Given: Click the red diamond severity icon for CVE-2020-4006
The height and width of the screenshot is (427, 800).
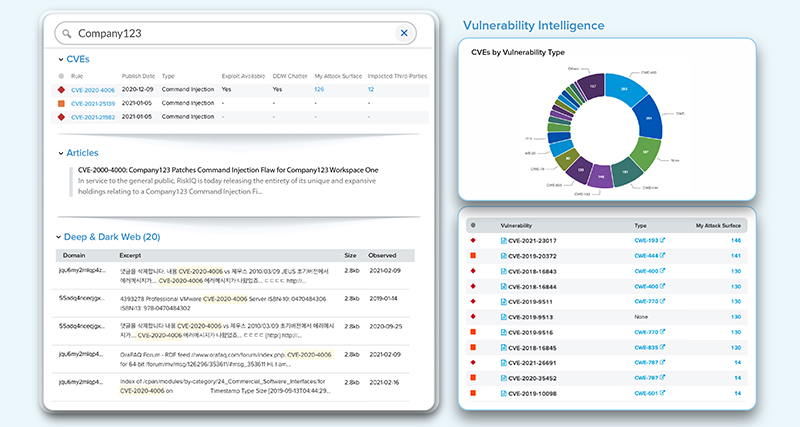Looking at the screenshot, I should pos(61,90).
